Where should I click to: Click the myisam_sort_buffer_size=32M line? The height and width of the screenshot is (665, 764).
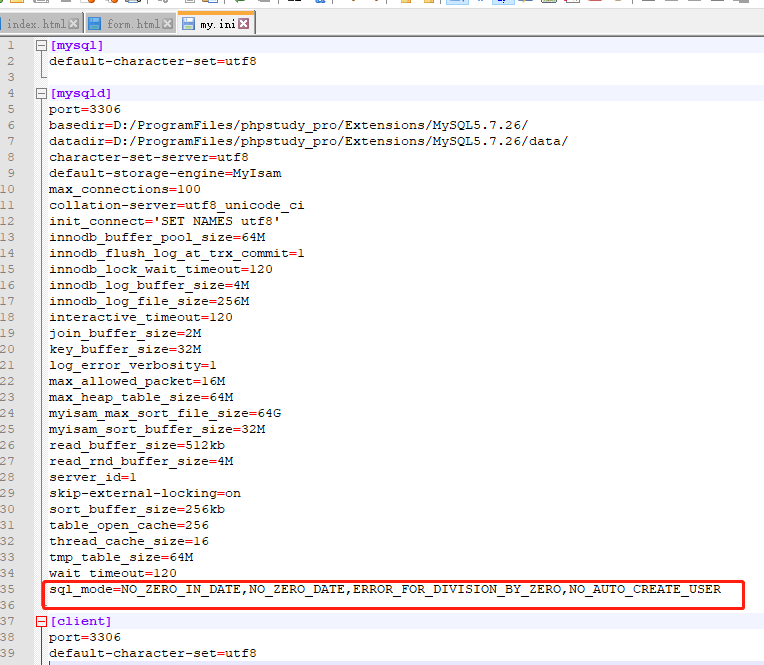157,429
